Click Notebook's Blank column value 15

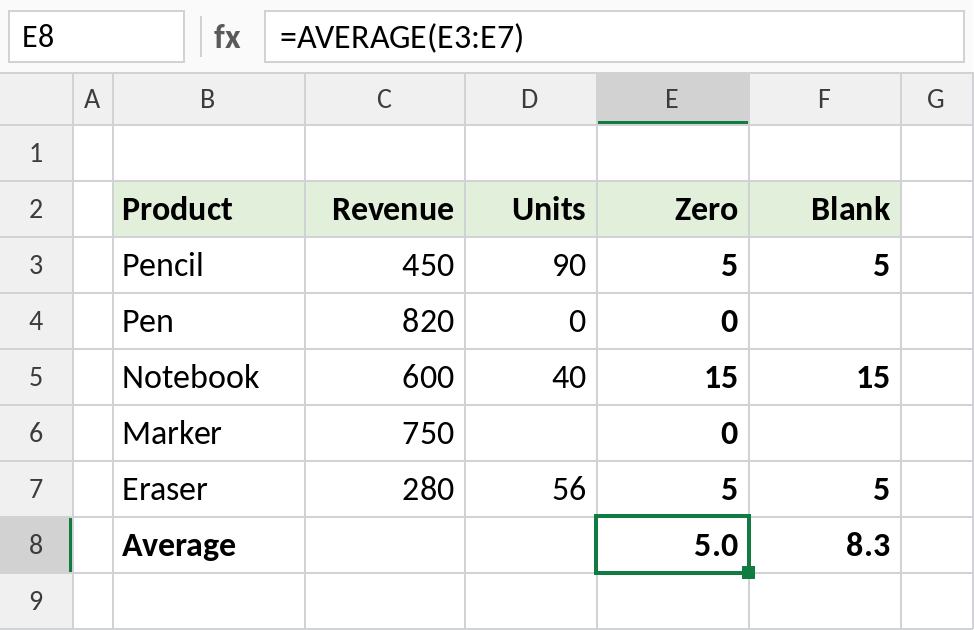[x=824, y=377]
